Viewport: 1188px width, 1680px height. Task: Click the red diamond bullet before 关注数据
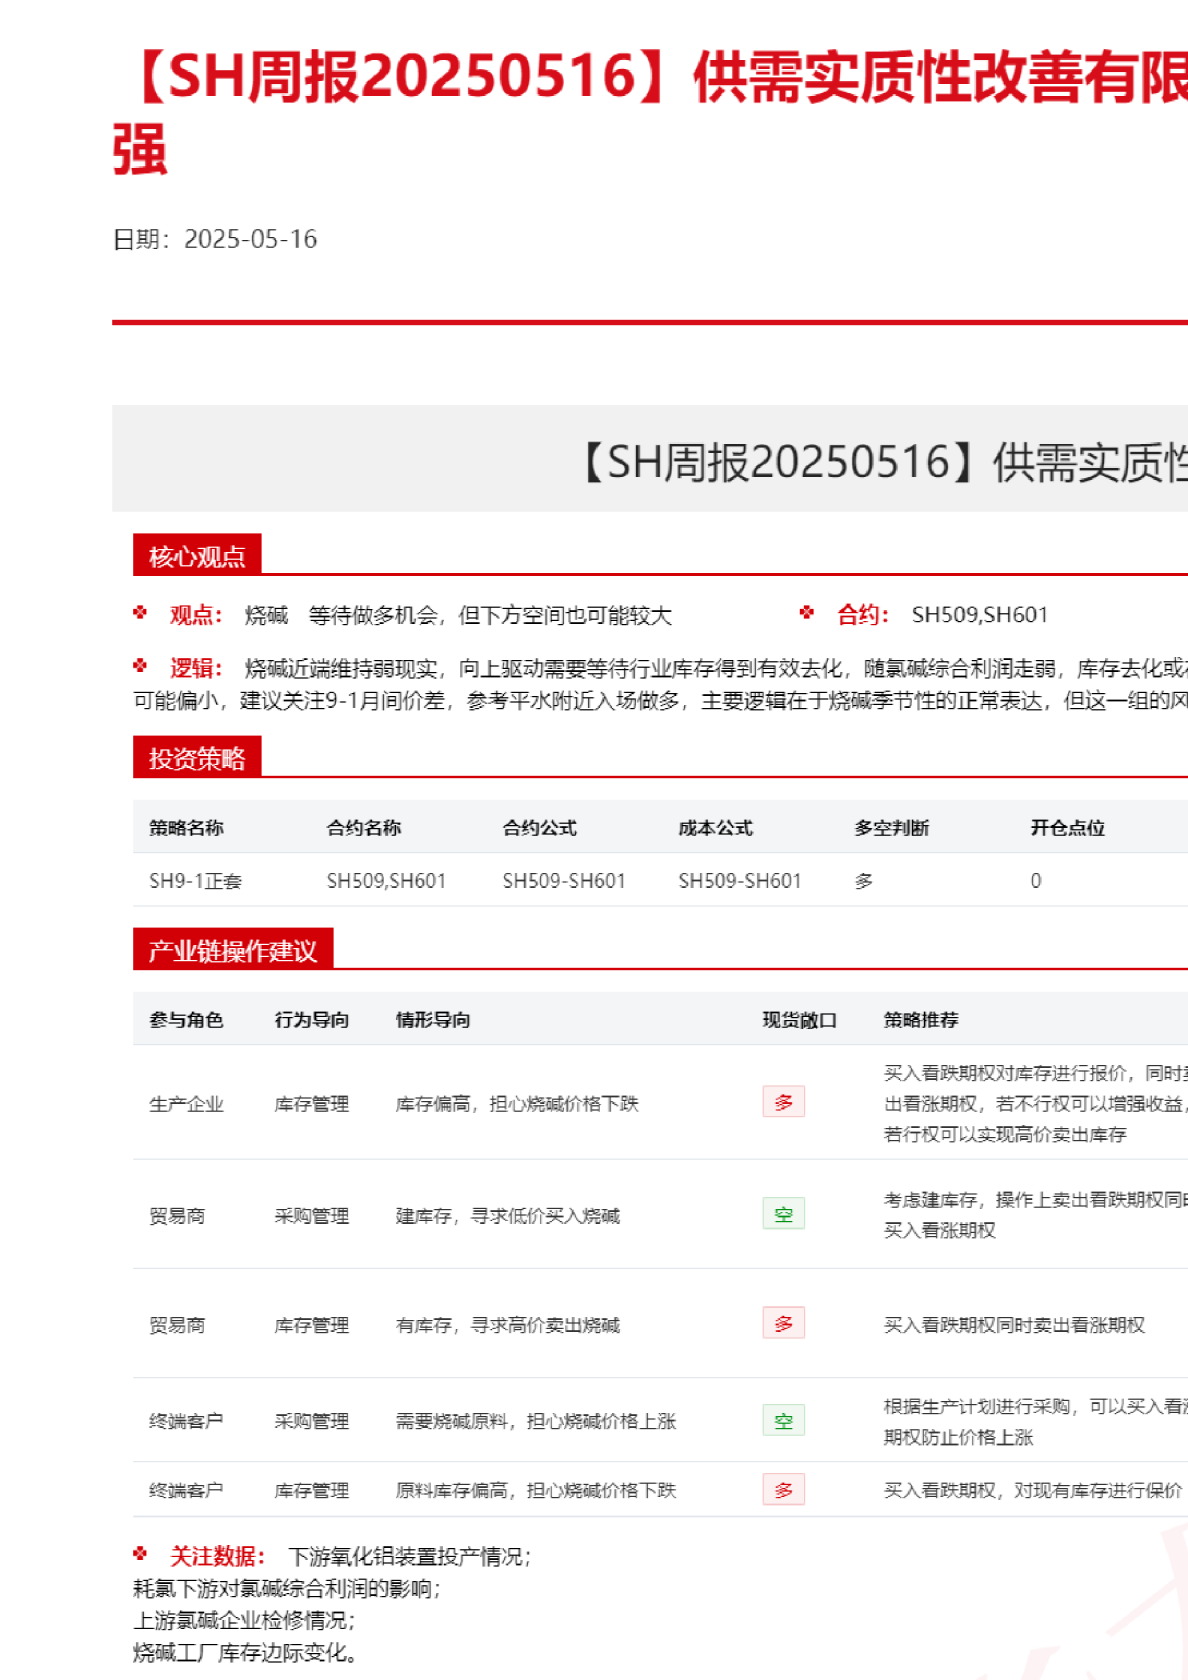140,1554
